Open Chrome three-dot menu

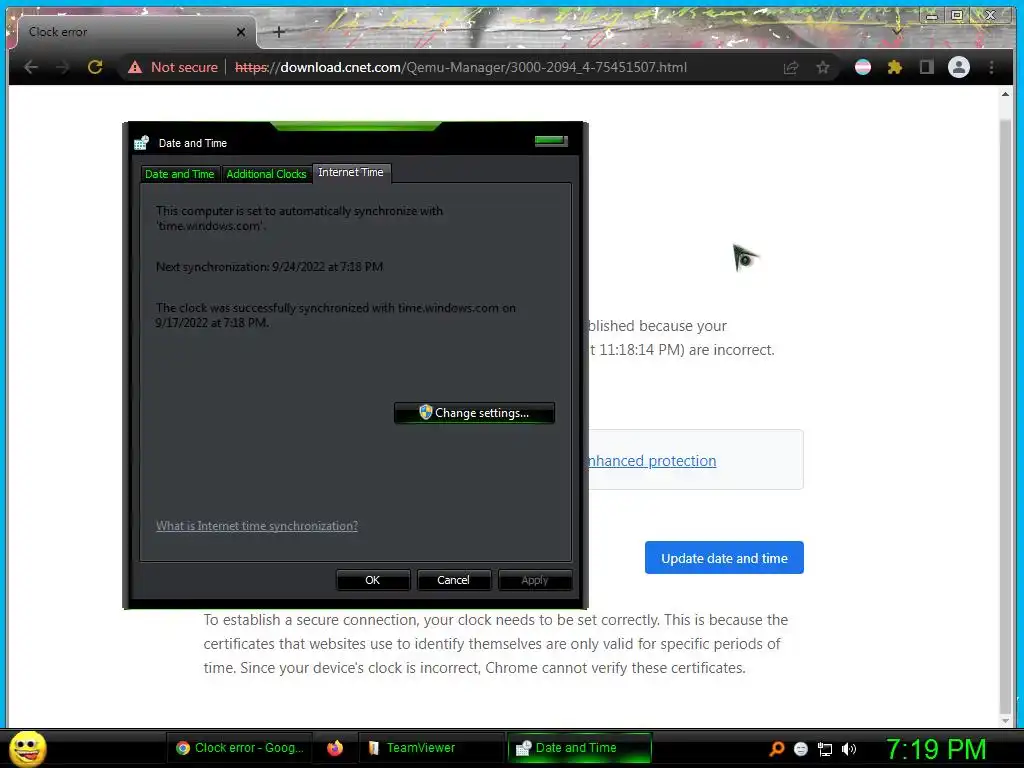coord(991,67)
